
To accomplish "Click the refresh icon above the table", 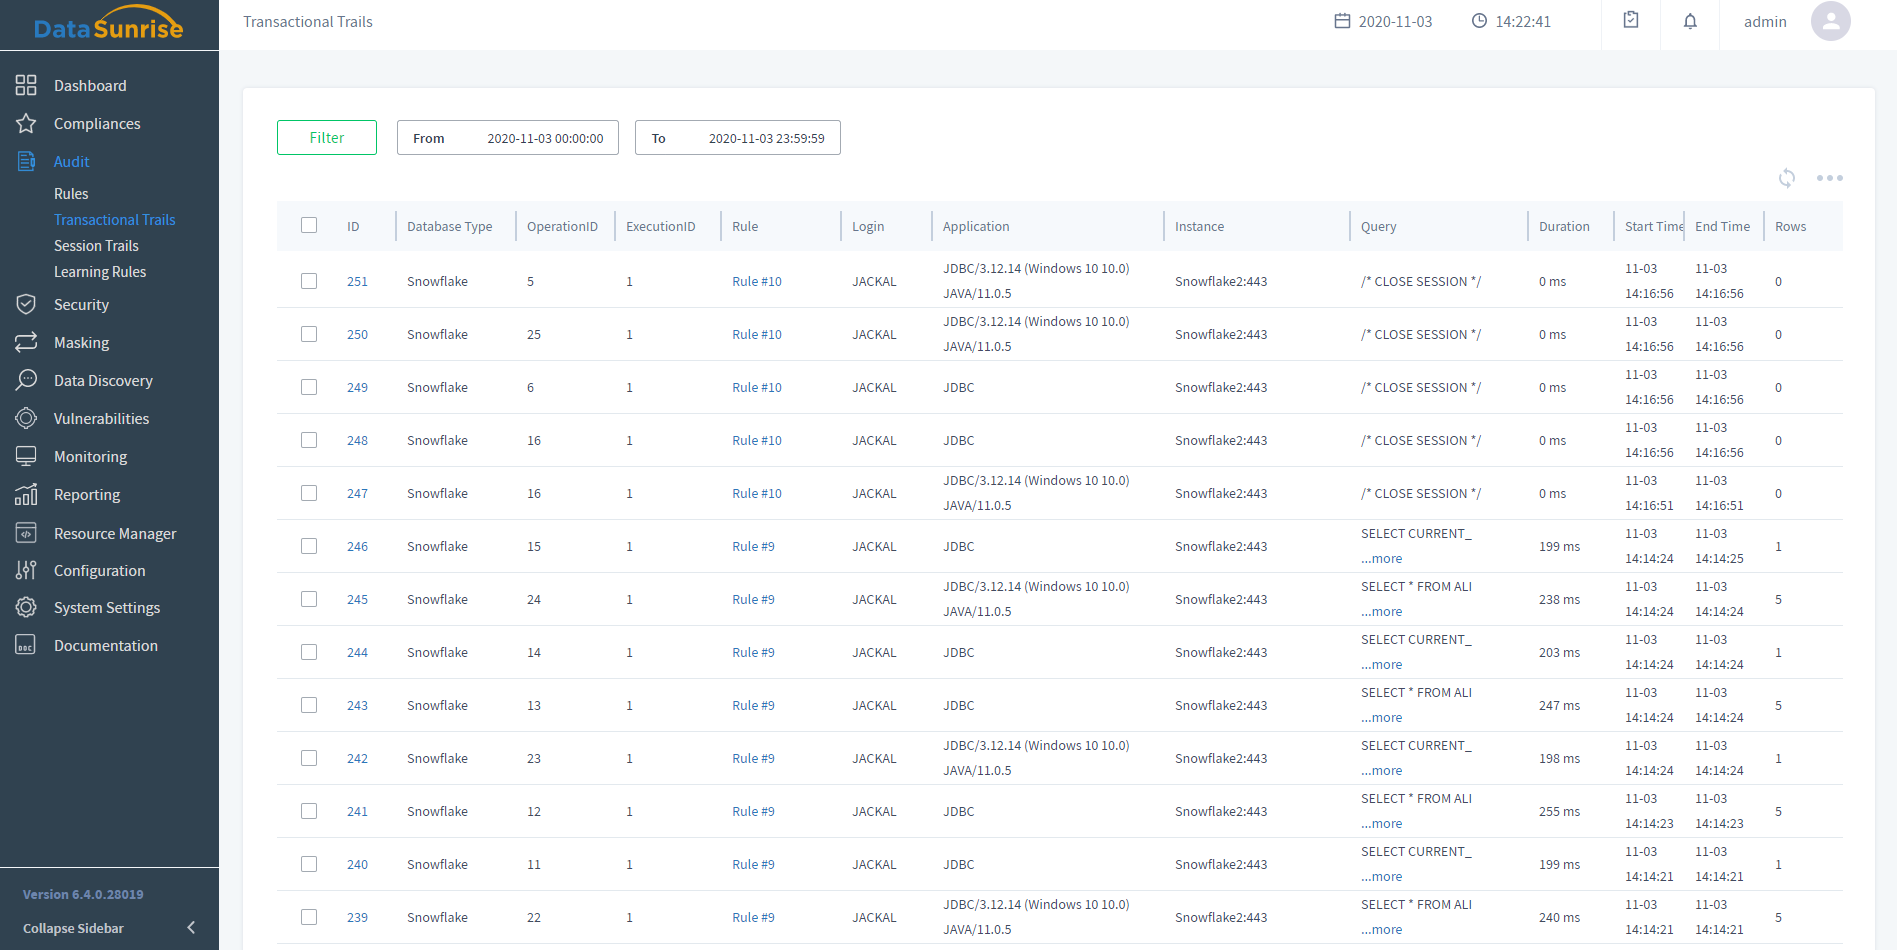I will tap(1786, 178).
